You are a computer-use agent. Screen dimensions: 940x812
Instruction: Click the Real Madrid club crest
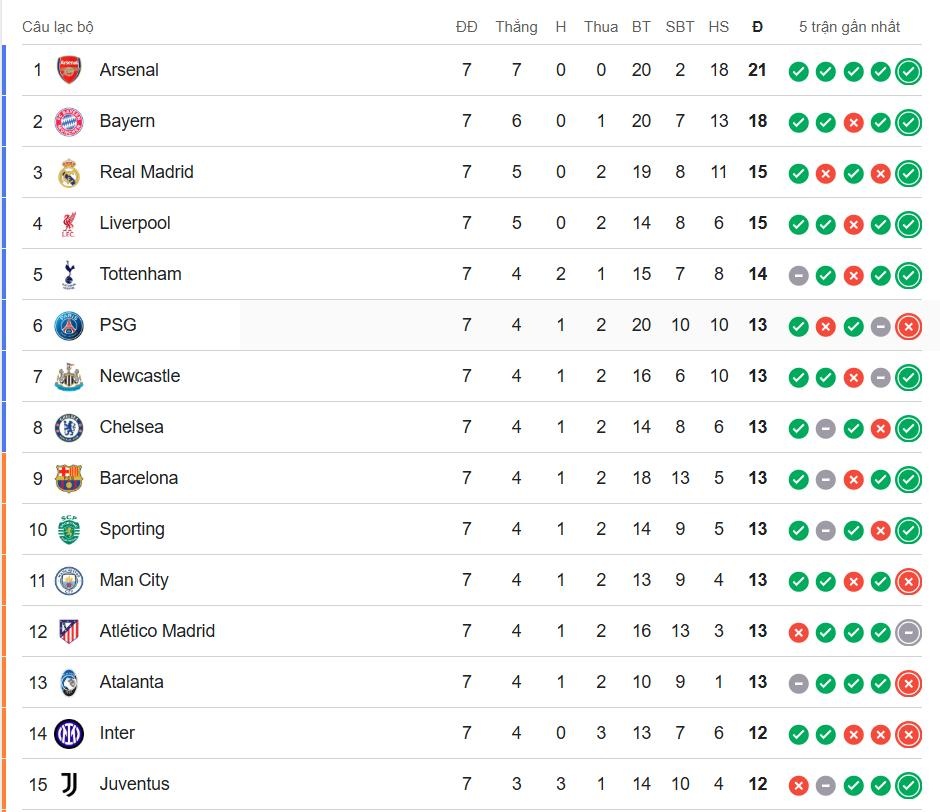[x=67, y=172]
